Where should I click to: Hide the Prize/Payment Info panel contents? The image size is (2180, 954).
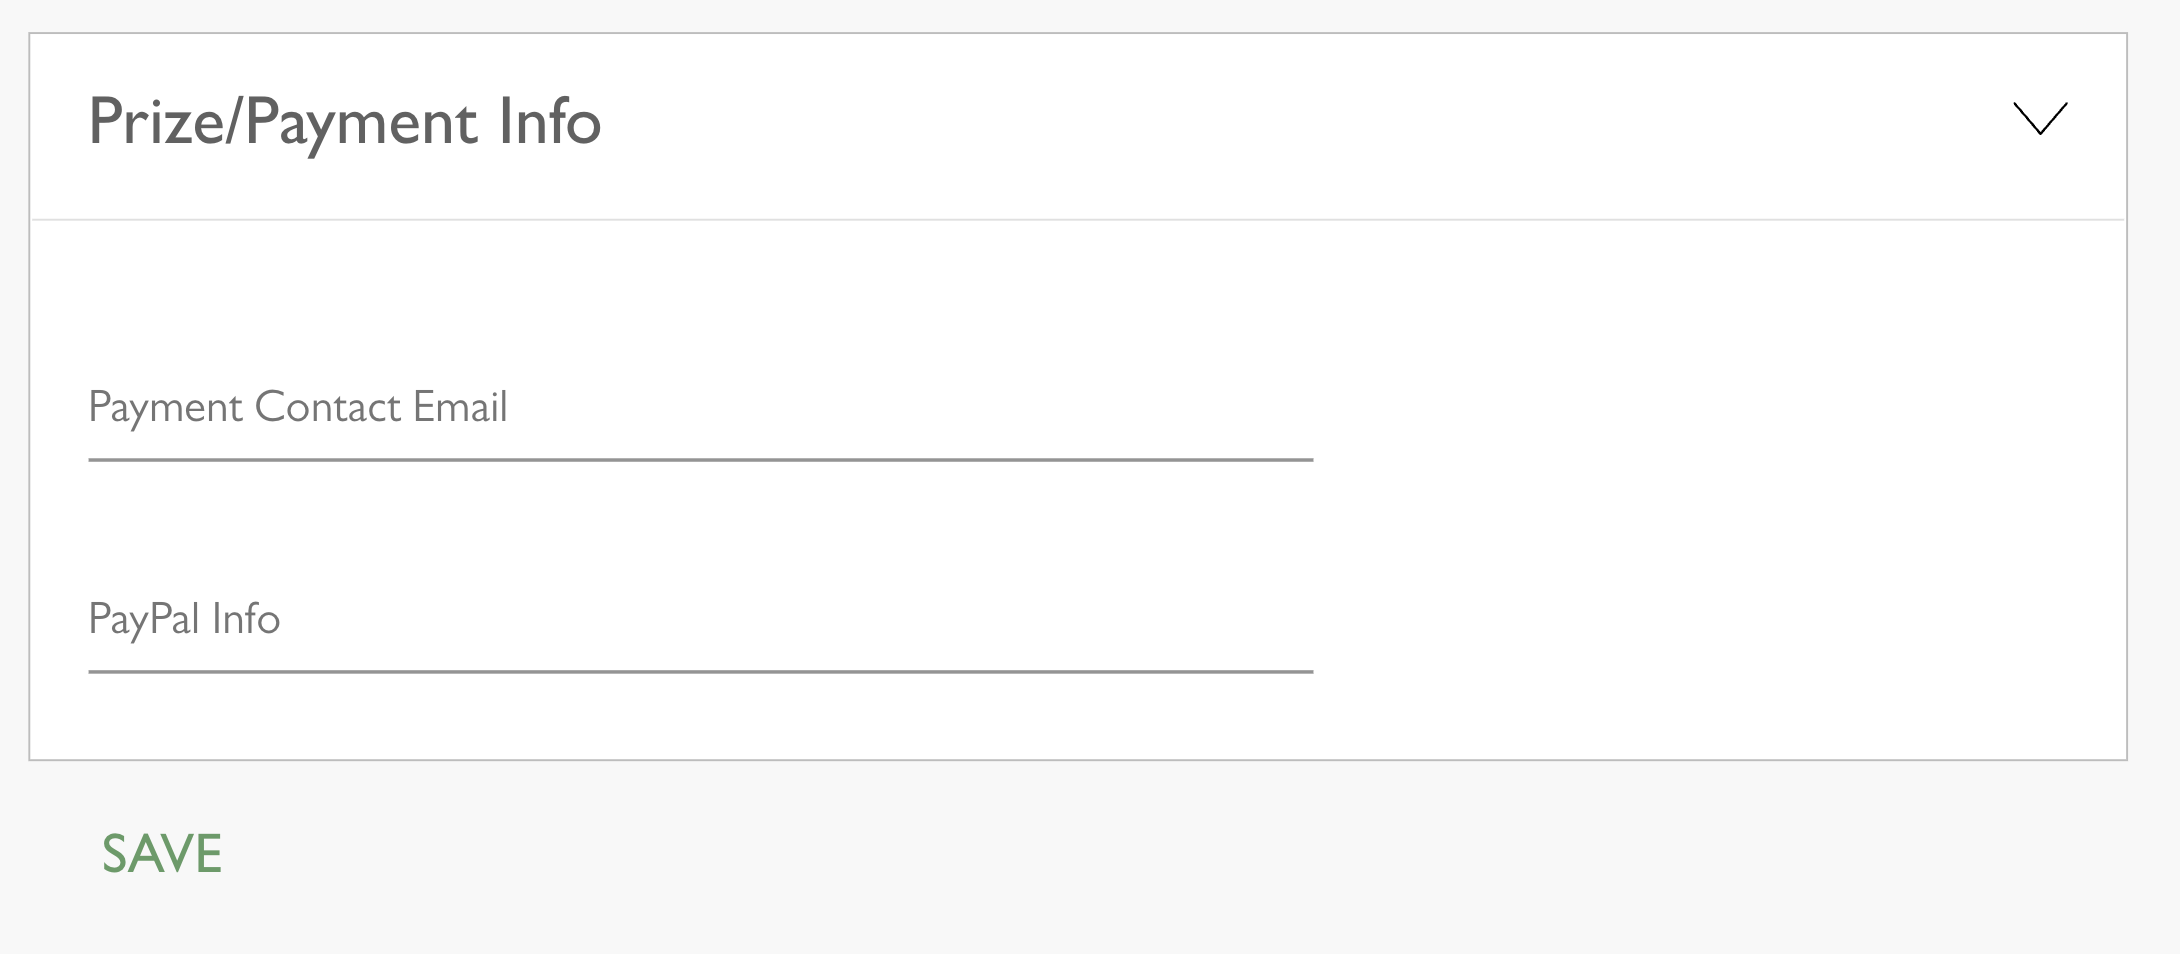pyautogui.click(x=2039, y=119)
